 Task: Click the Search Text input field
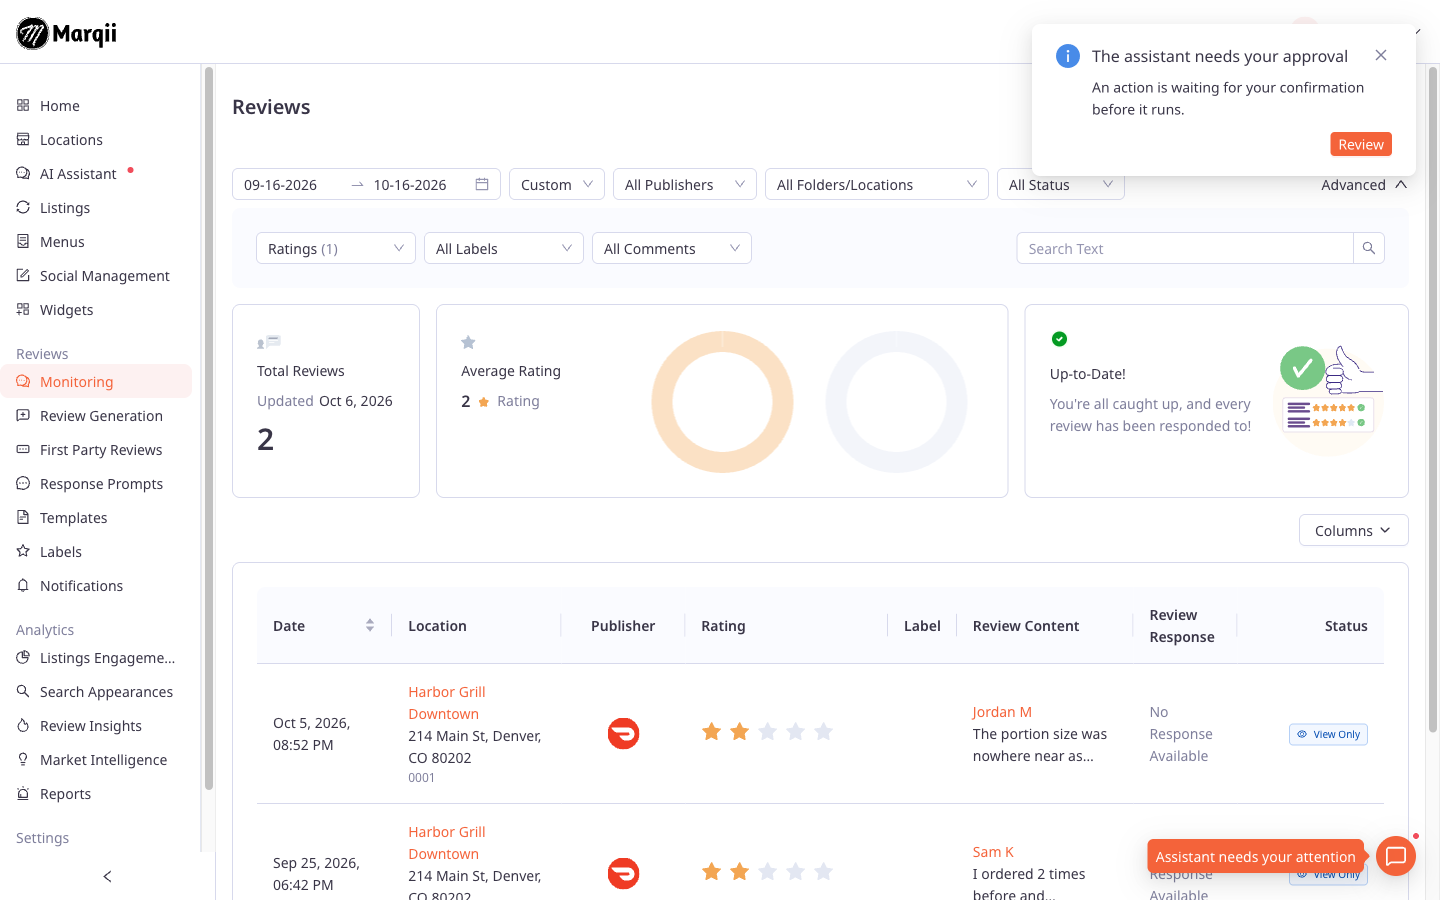pos(1185,248)
